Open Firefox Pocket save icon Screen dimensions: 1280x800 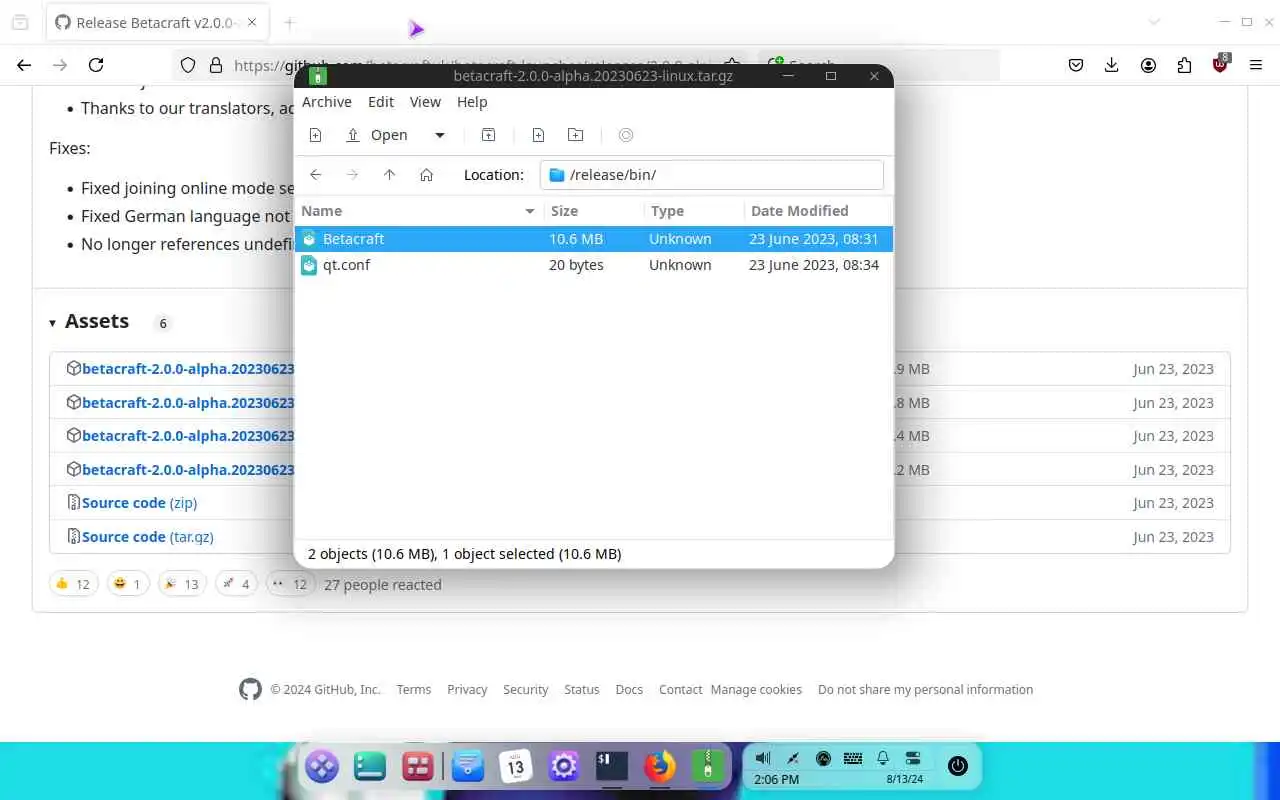pos(1076,65)
